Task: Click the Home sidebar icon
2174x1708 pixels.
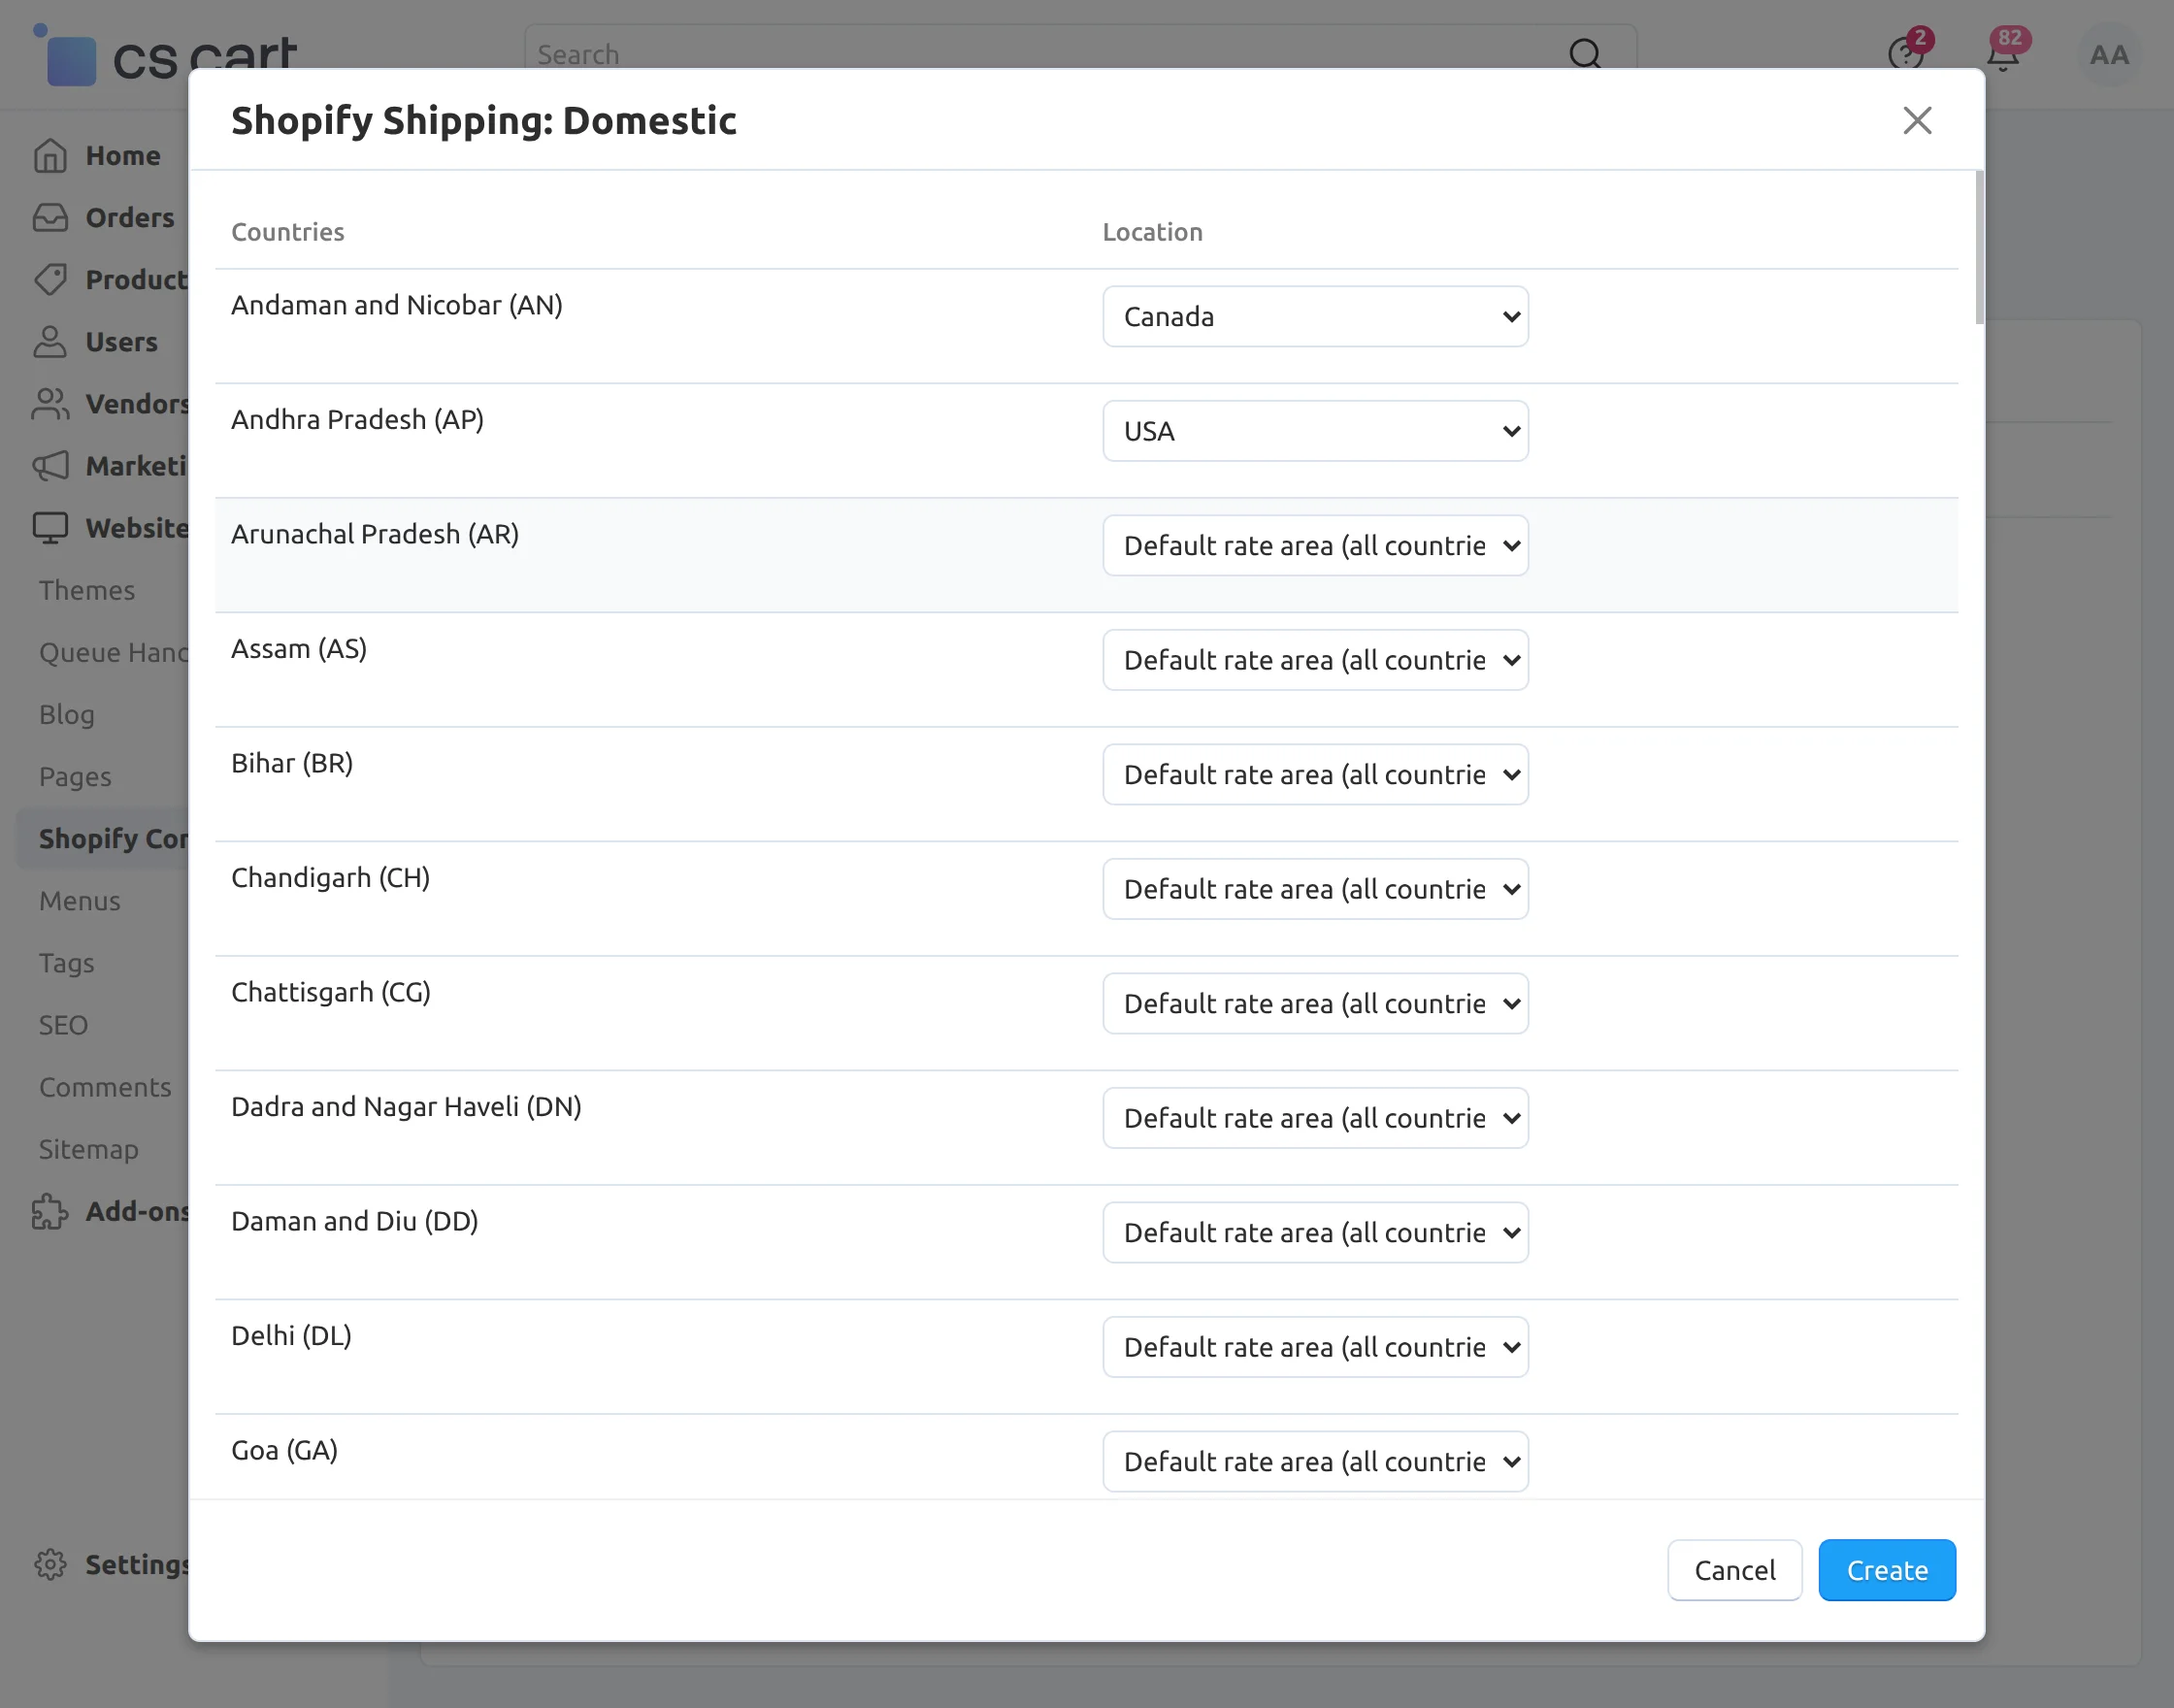Action: (50, 156)
